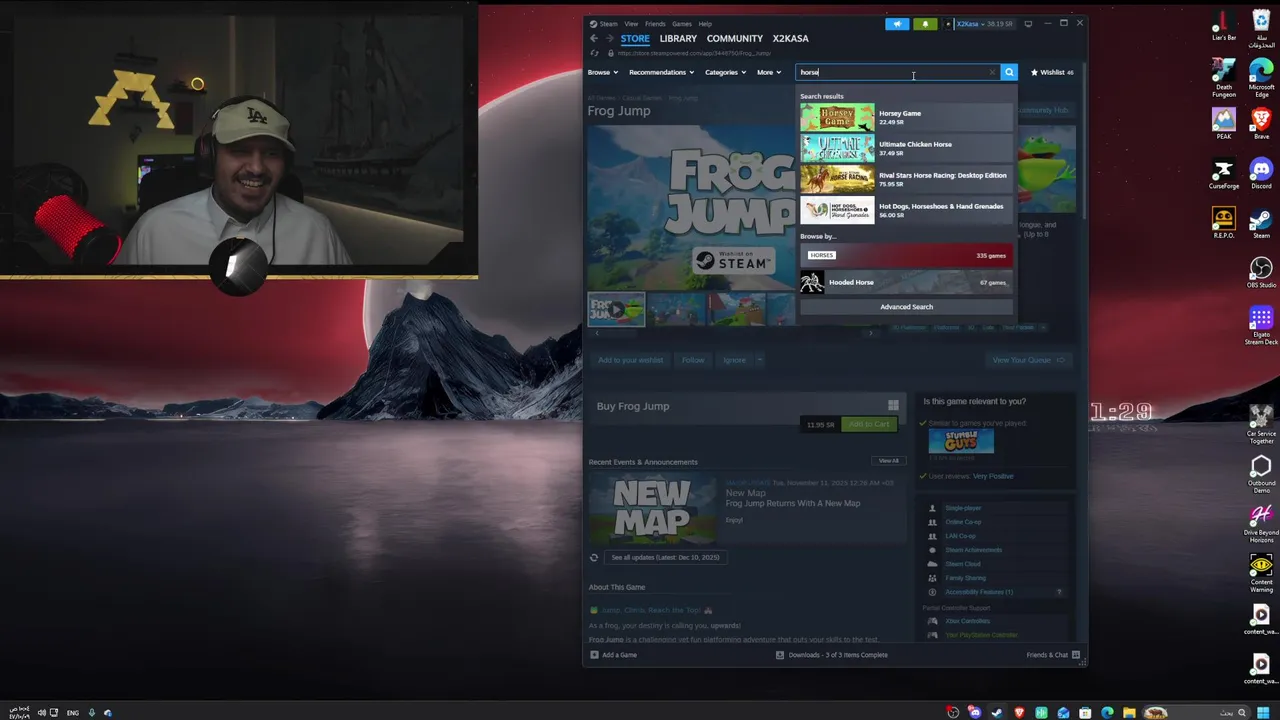Open File Explorer from the taskbar
The width and height of the screenshot is (1280, 720).
(1129, 713)
